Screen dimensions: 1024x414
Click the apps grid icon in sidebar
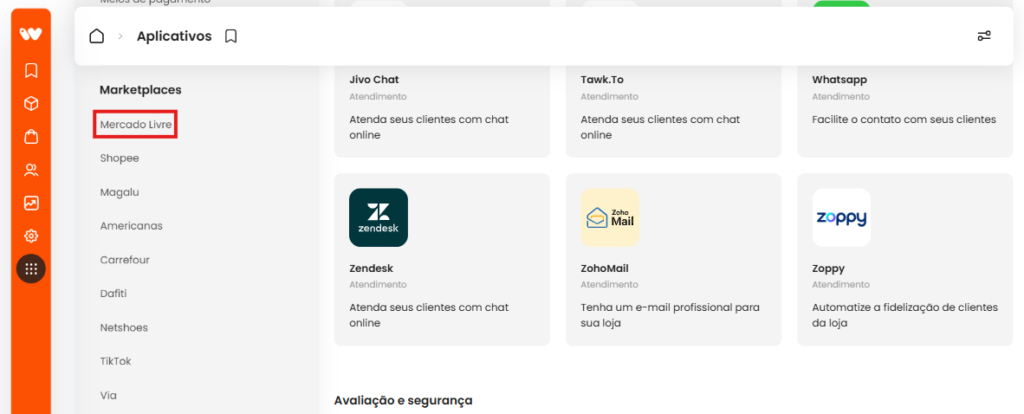pyautogui.click(x=31, y=268)
